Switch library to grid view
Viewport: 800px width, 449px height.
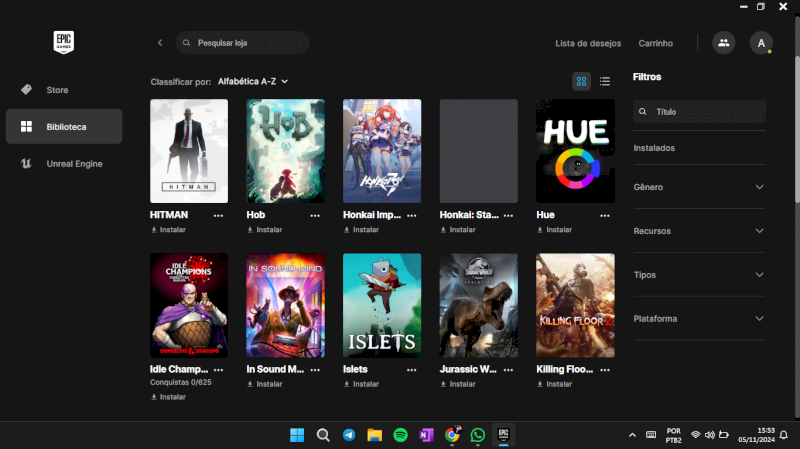[x=581, y=81]
